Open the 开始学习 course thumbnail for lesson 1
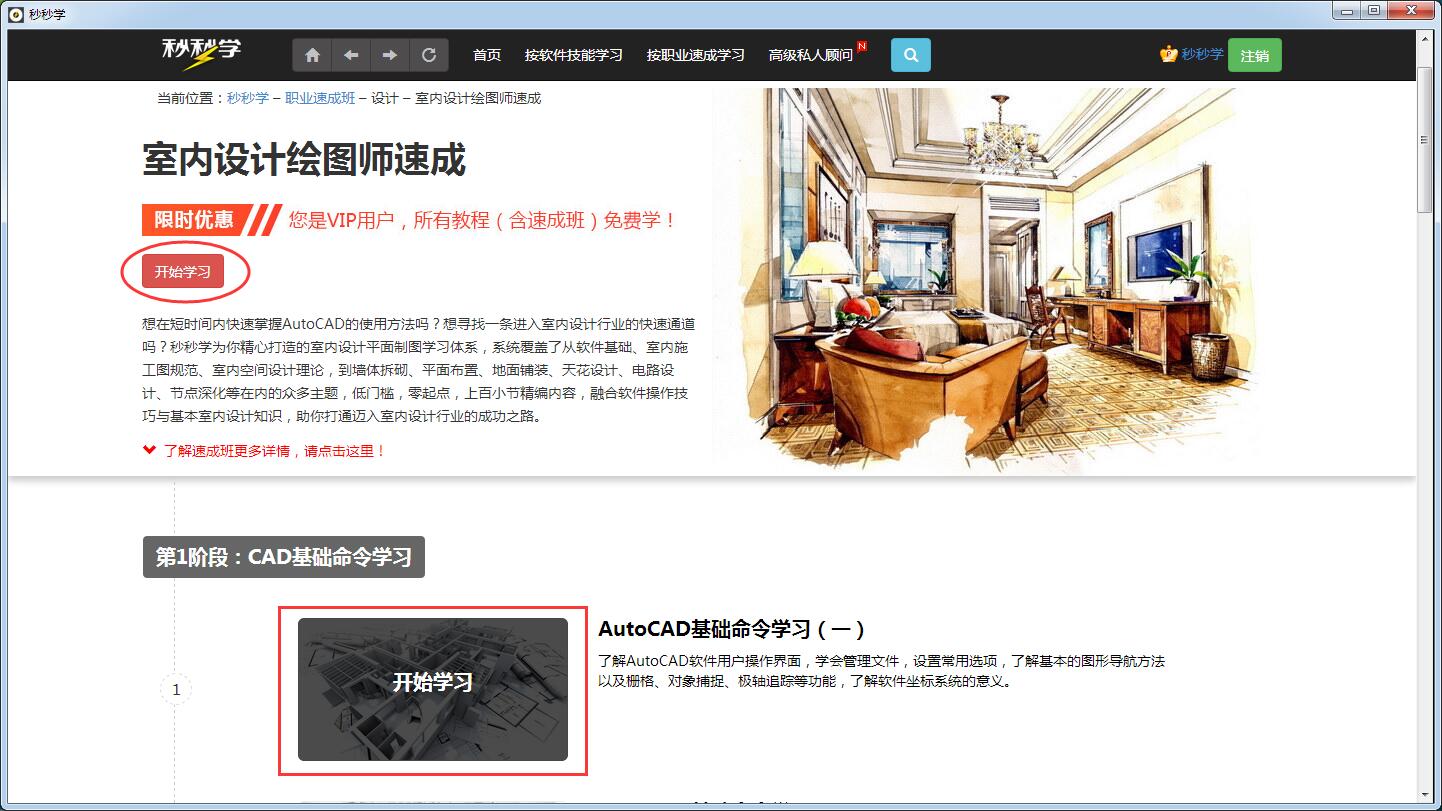Viewport: 1442px width, 811px height. [433, 689]
